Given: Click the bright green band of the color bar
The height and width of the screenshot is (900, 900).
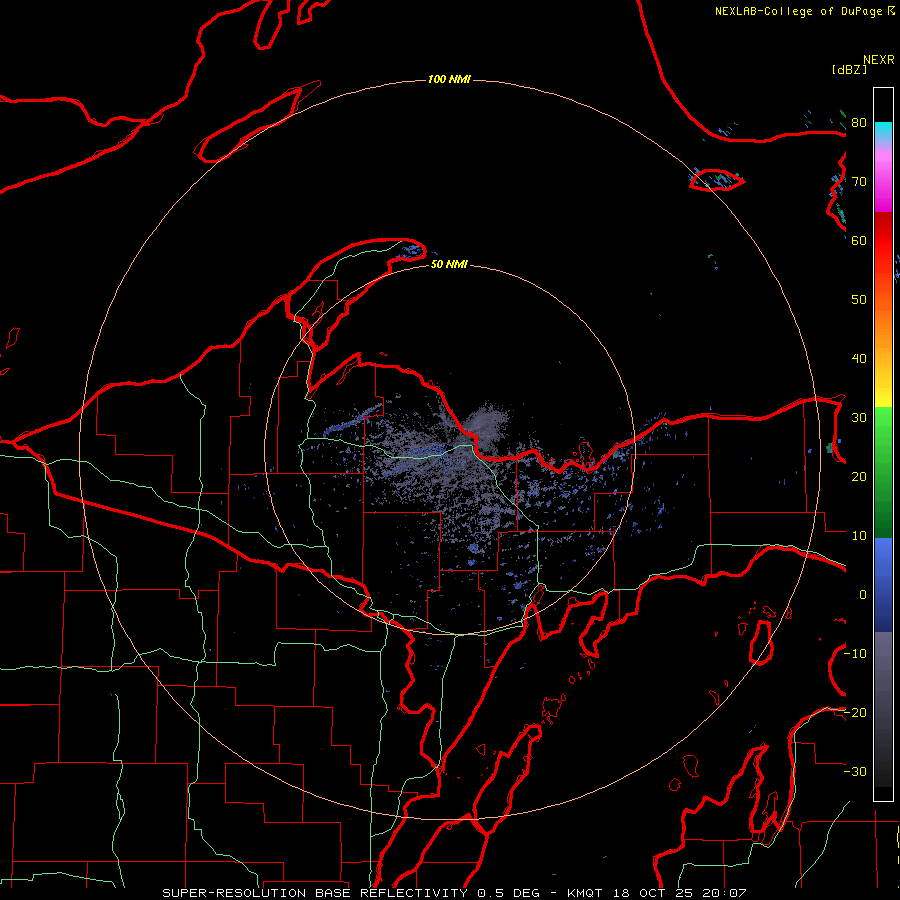Looking at the screenshot, I should click(883, 425).
